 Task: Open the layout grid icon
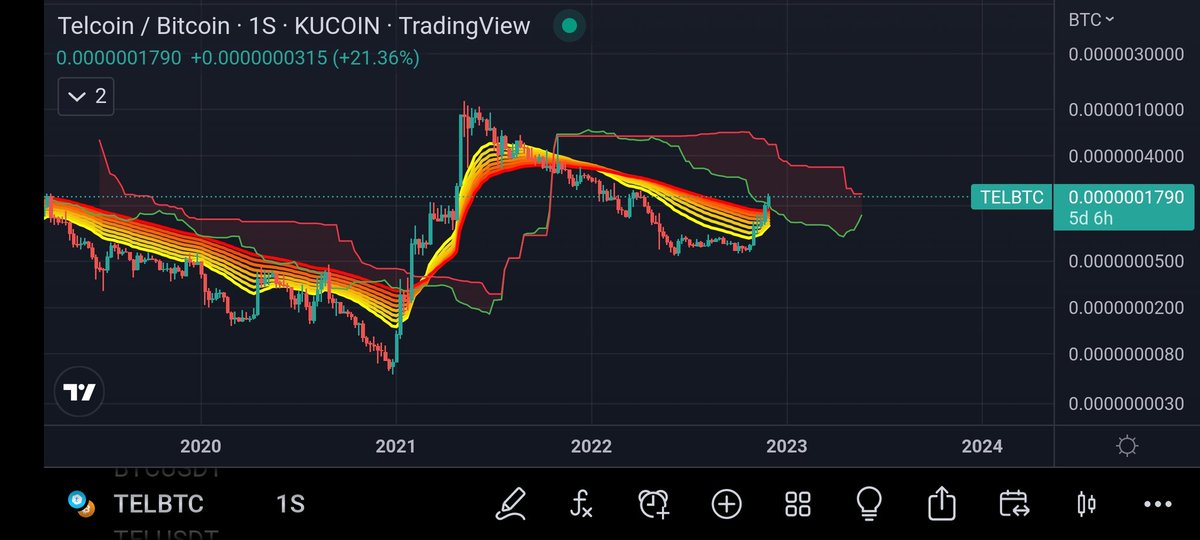797,503
